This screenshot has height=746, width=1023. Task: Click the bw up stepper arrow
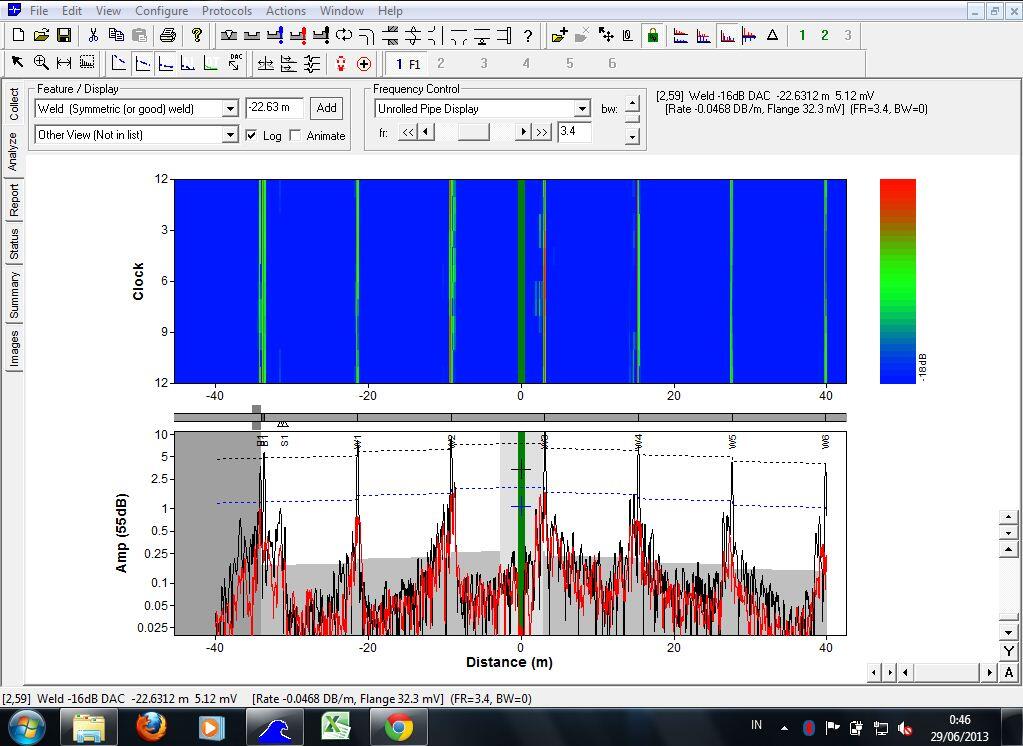632,104
